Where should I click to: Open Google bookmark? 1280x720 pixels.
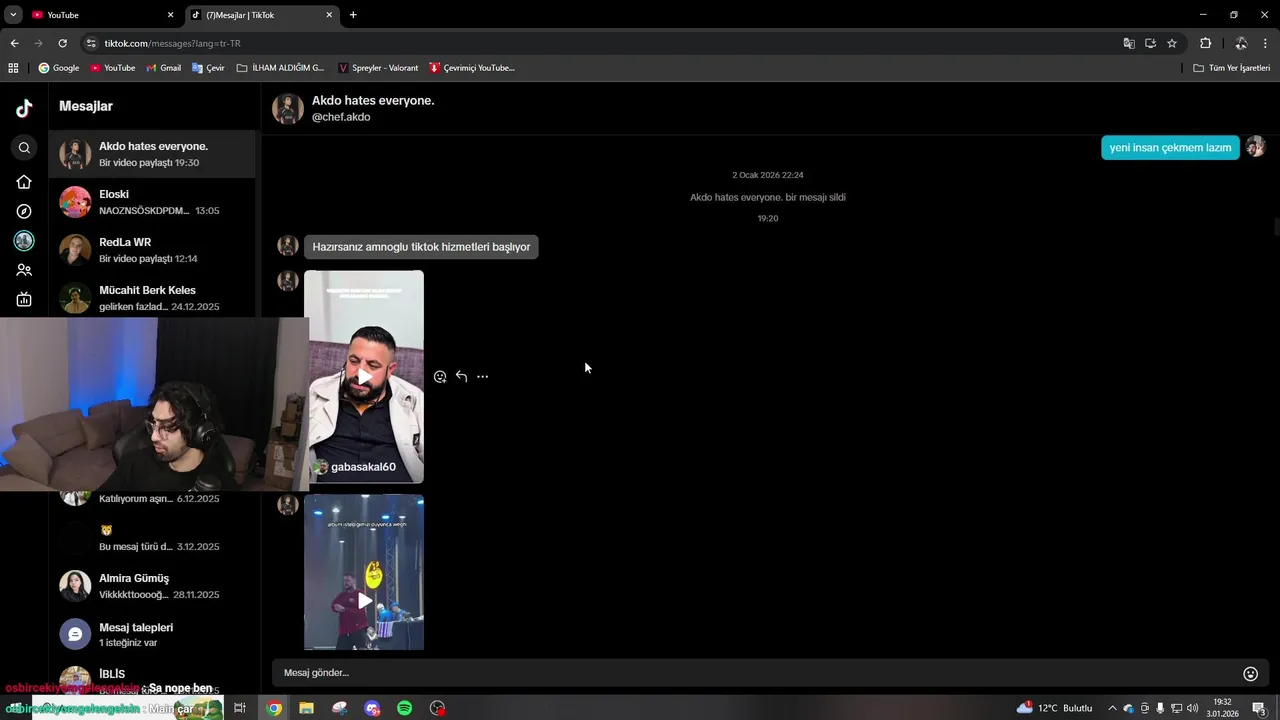(x=59, y=68)
